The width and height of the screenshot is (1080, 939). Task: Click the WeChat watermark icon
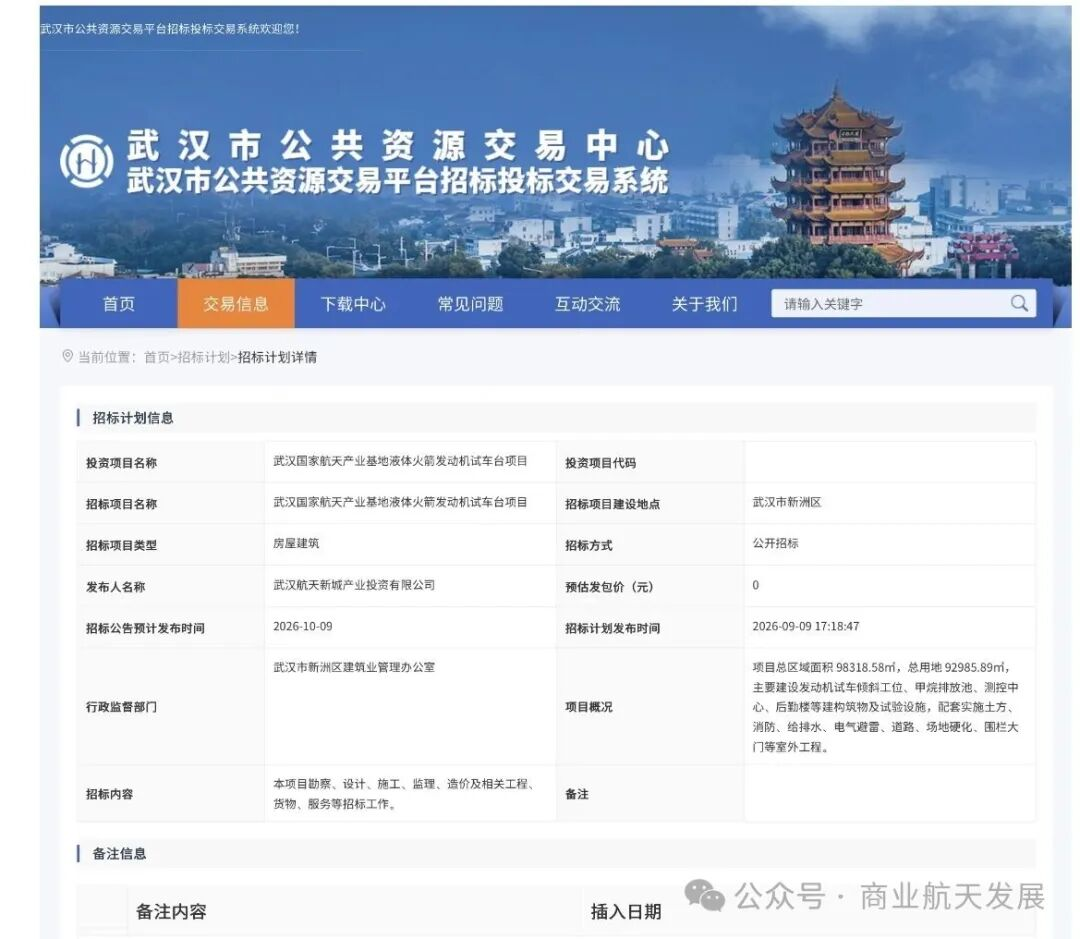click(704, 896)
